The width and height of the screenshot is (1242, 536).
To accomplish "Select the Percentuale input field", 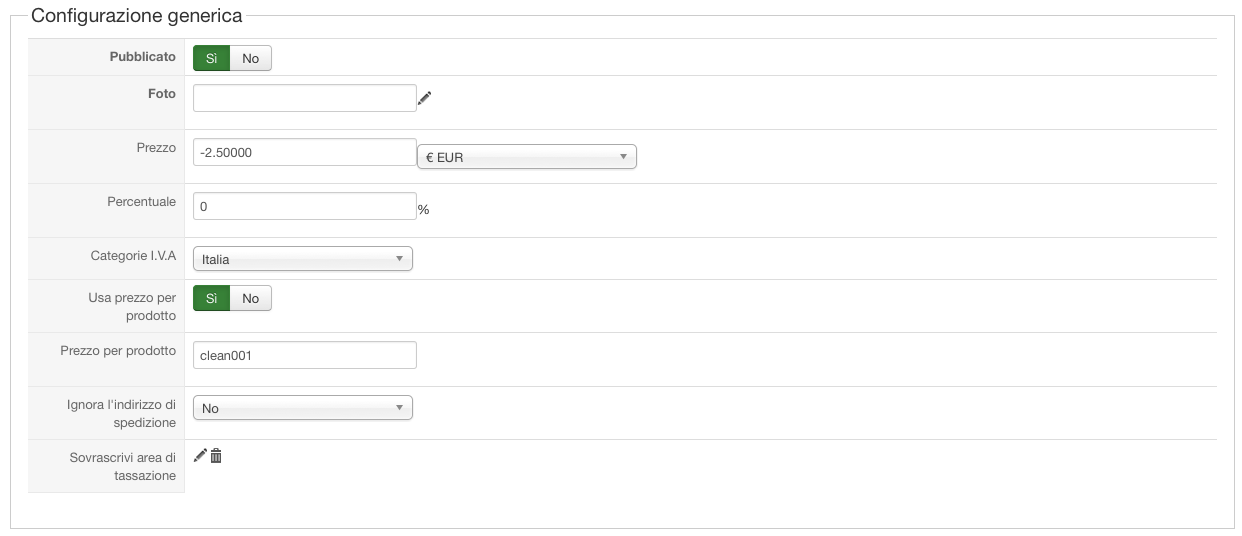I will tap(304, 206).
